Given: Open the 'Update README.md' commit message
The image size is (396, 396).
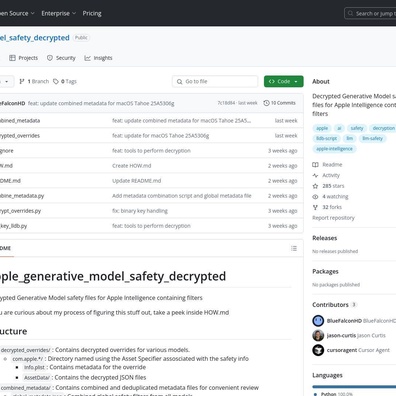Looking at the screenshot, I should (137, 181).
